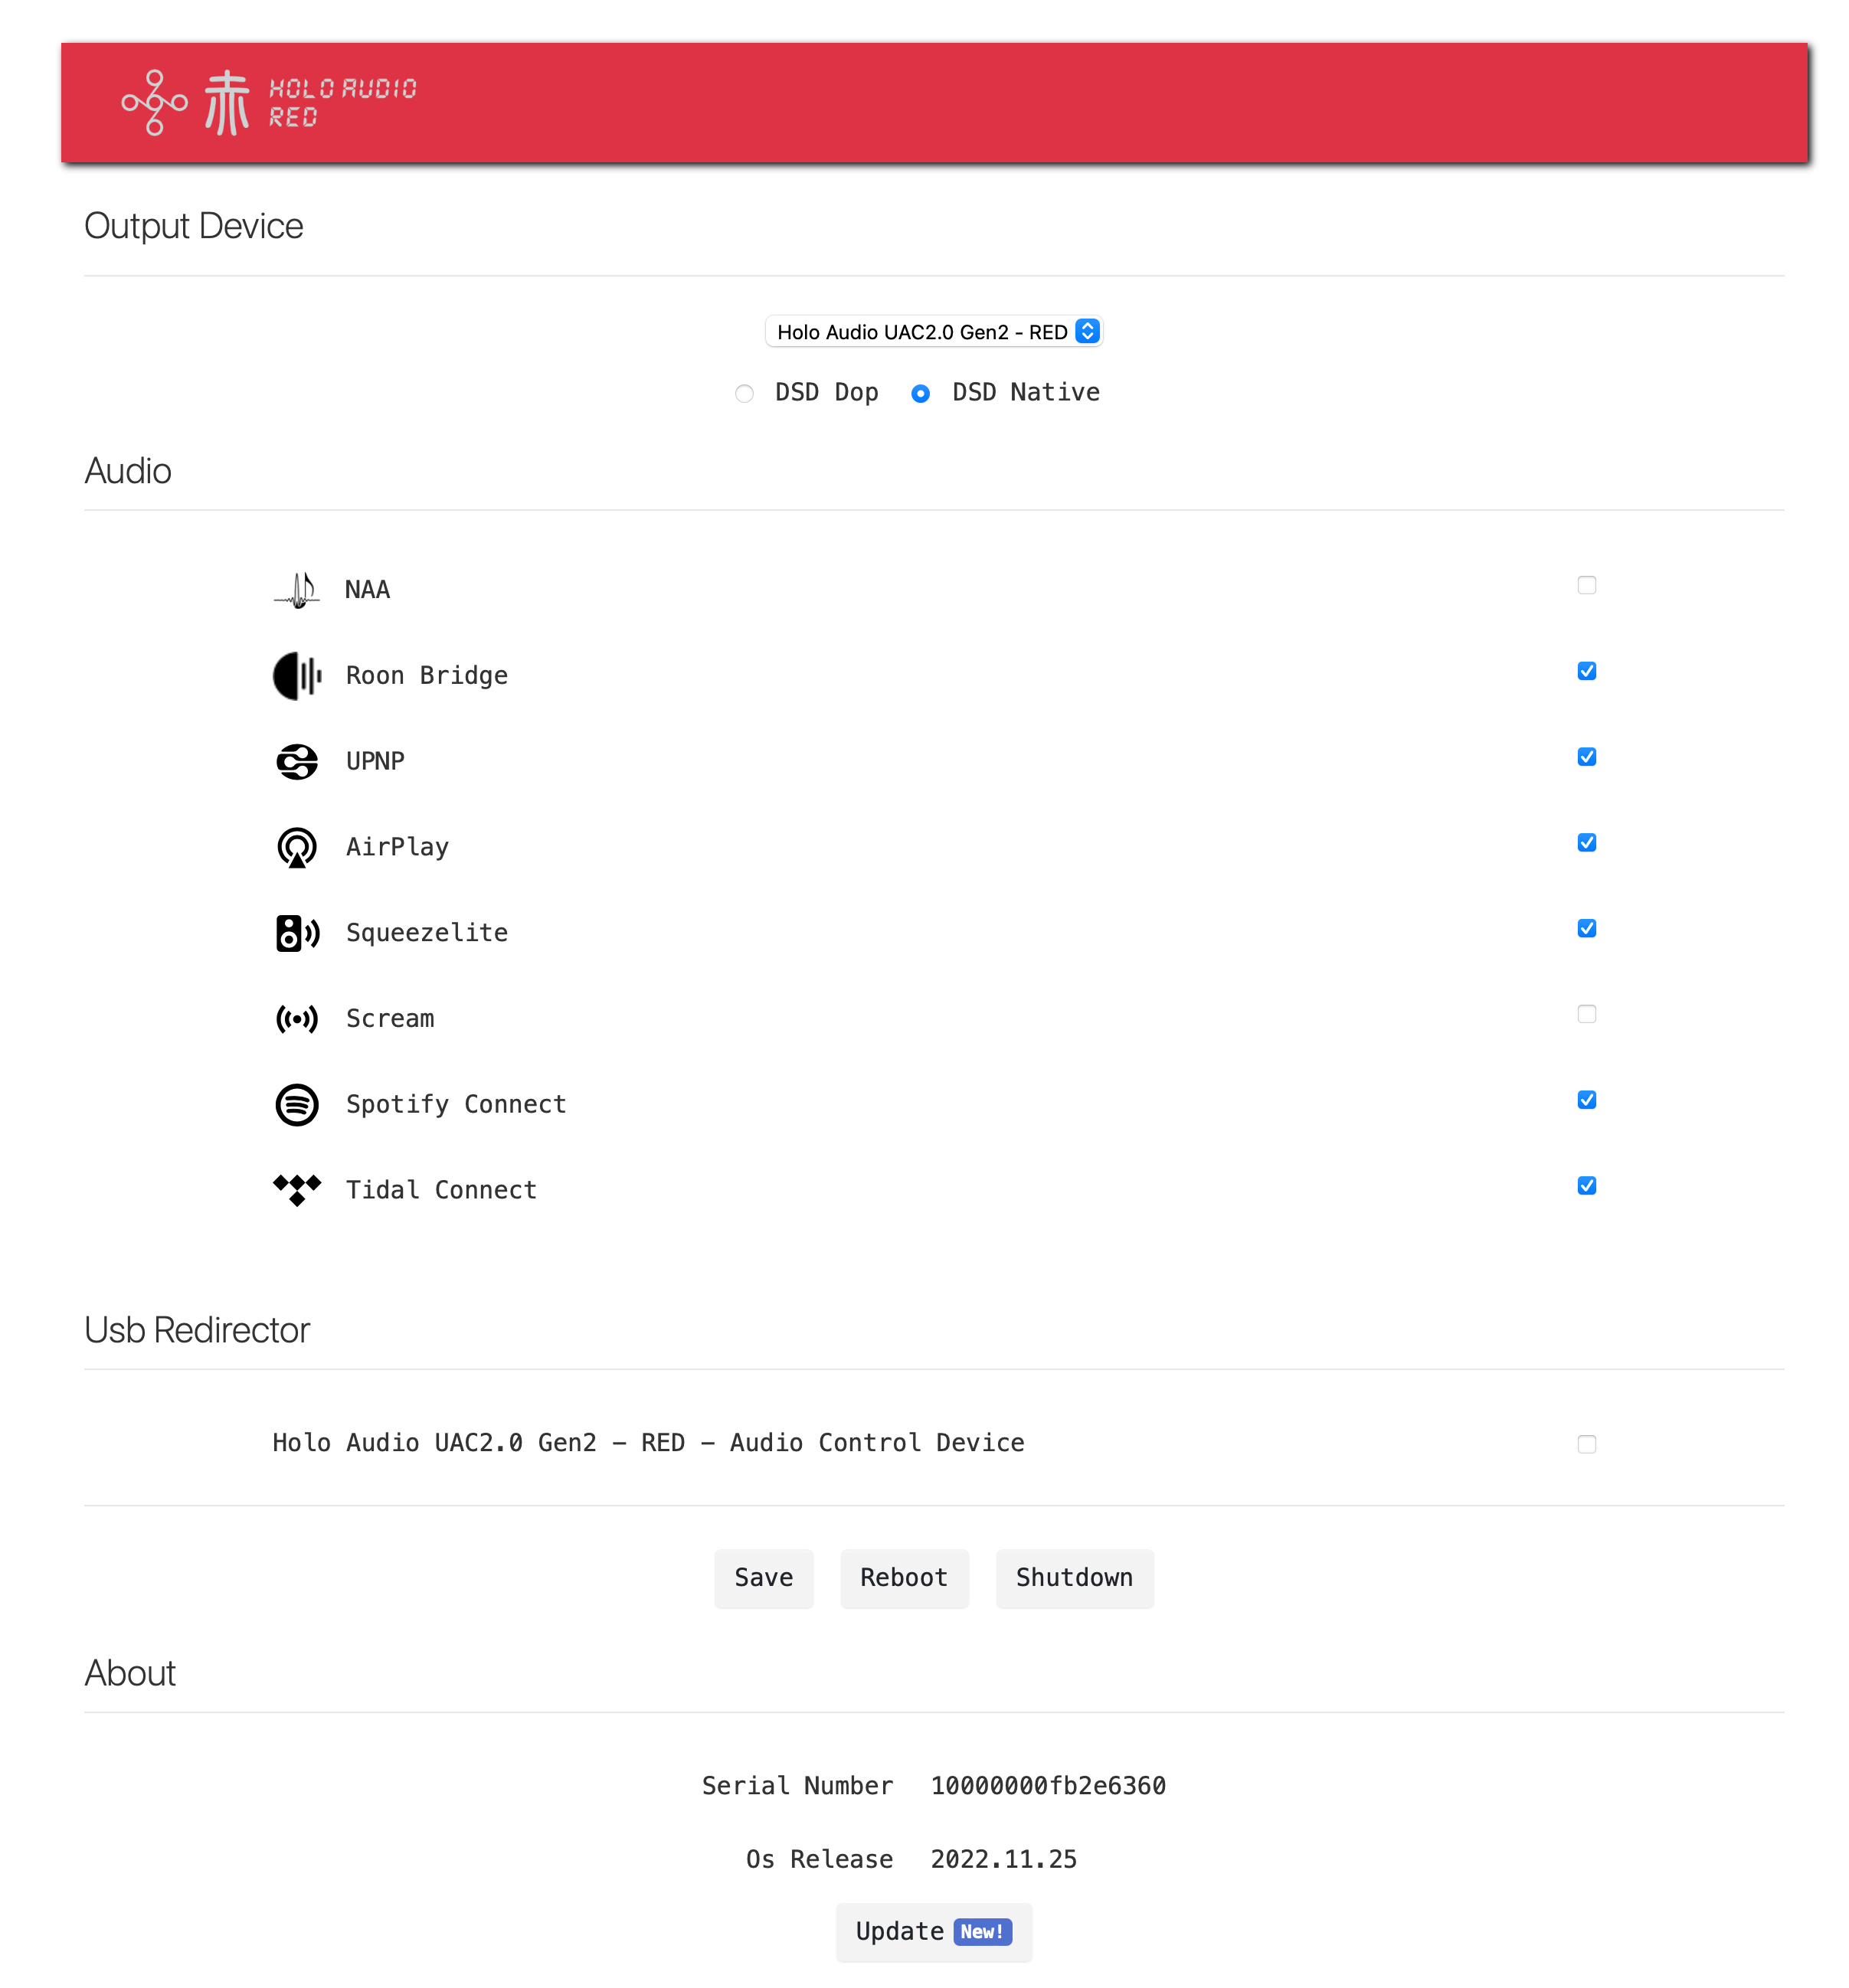Click the DSD Native label text
This screenshot has width=1849, height=1988.
coord(1025,393)
